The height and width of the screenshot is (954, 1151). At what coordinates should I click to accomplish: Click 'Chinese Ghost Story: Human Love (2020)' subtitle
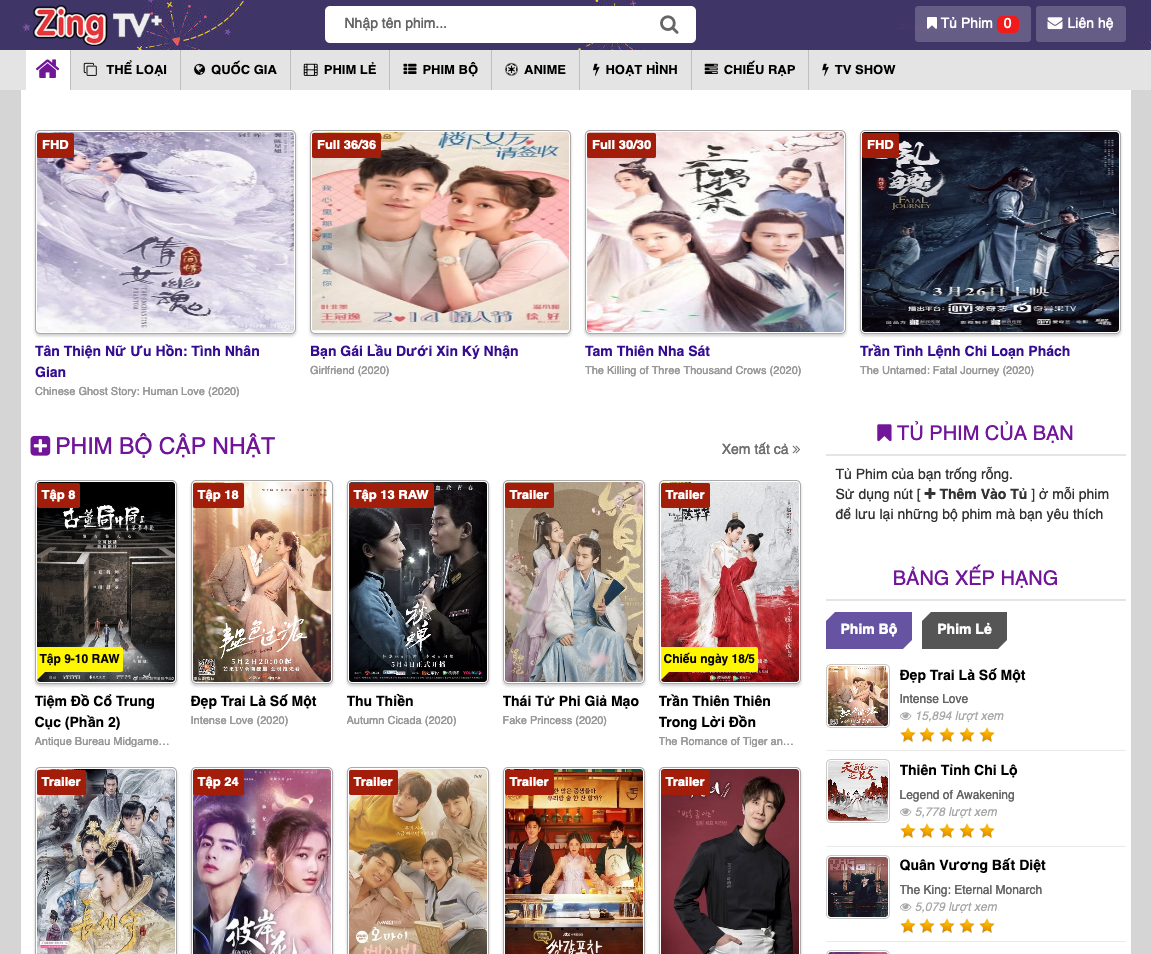[x=137, y=391]
